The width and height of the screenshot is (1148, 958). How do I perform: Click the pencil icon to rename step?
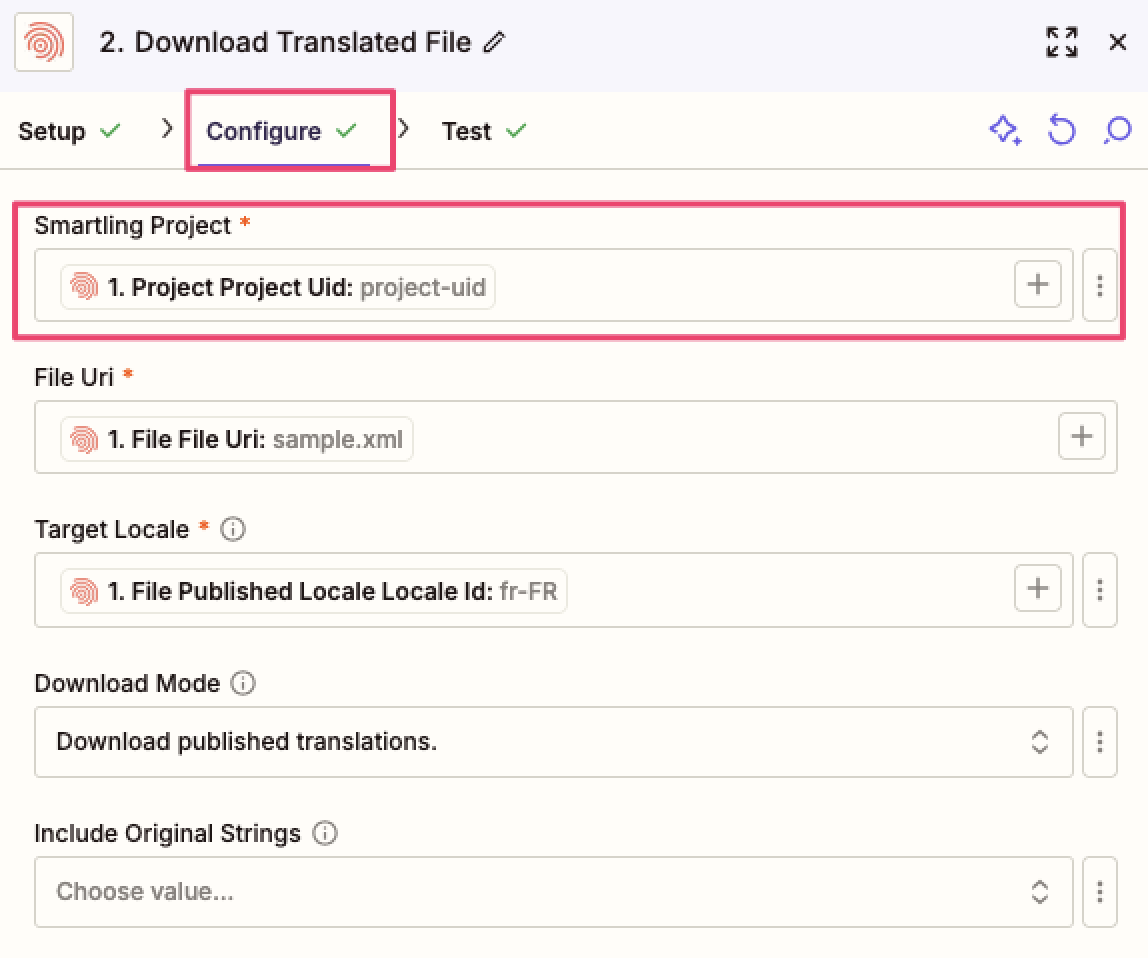494,43
